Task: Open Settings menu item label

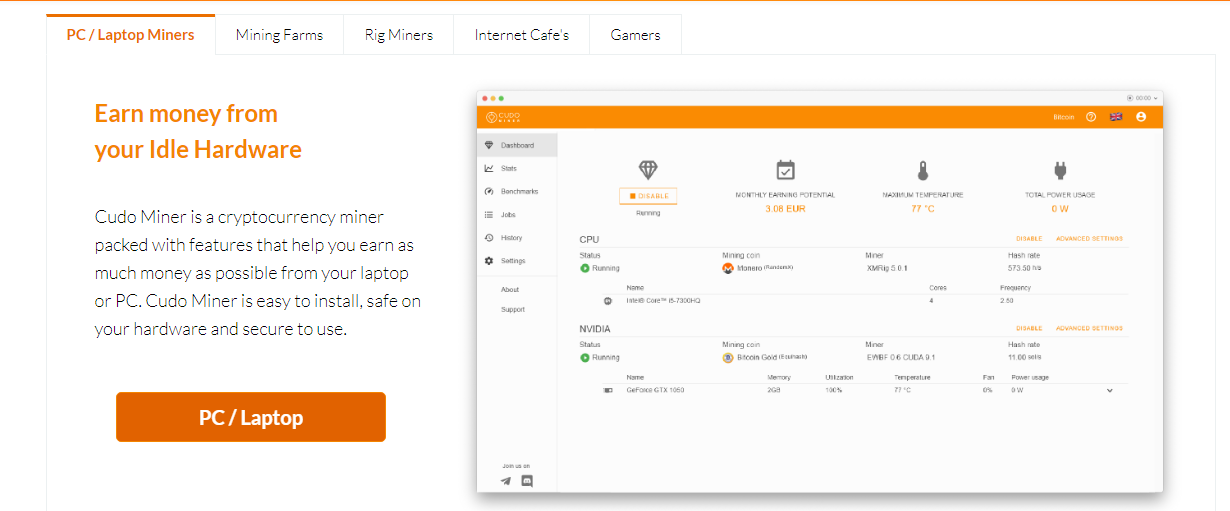Action: pos(513,261)
